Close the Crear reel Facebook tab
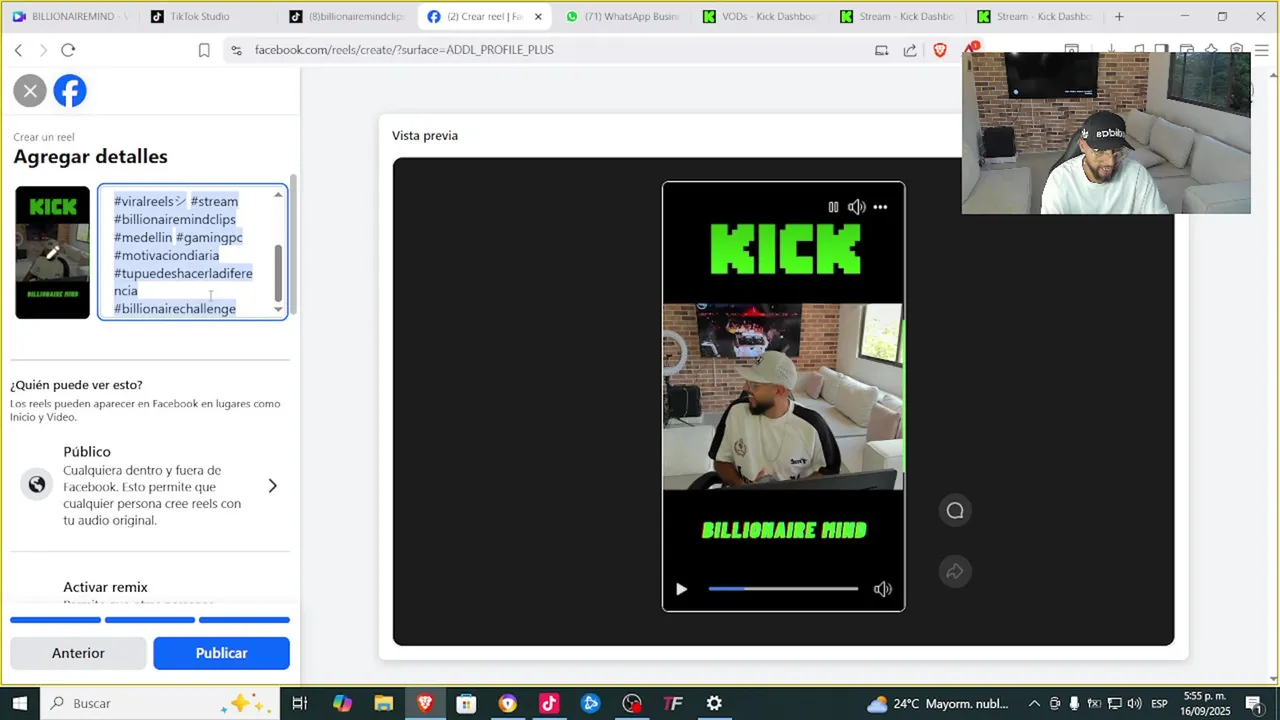Screen dimensions: 1280x720 538,16
